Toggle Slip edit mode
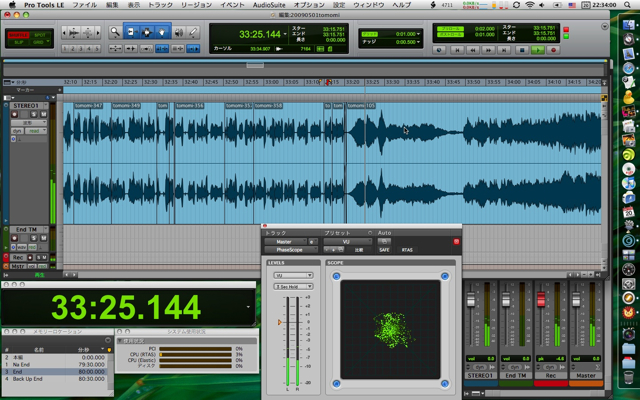The height and width of the screenshot is (400, 640). click(19, 42)
